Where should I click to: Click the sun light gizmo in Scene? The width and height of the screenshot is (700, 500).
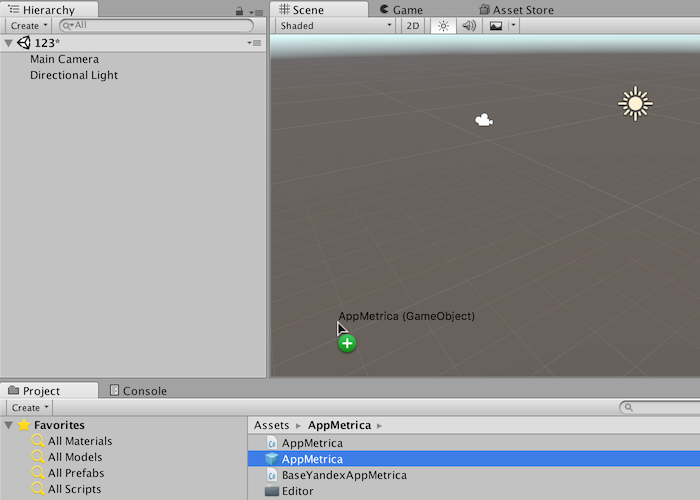[635, 104]
